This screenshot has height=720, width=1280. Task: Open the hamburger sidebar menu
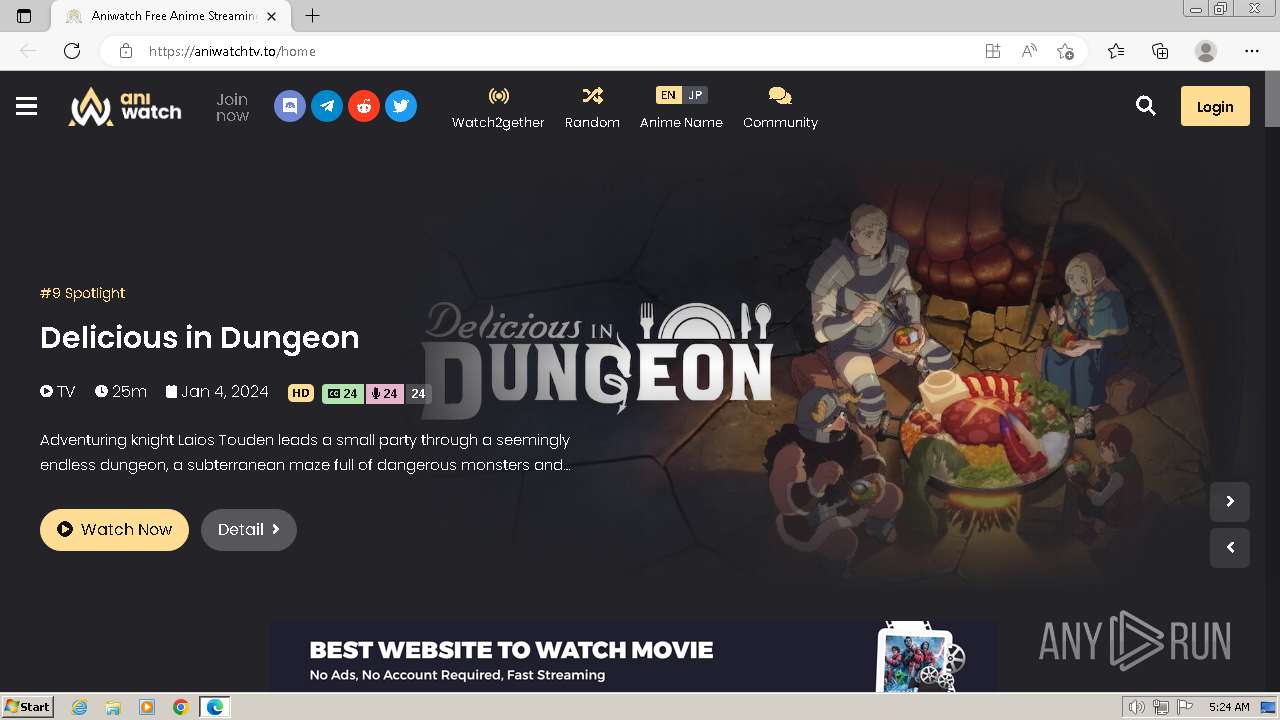27,106
